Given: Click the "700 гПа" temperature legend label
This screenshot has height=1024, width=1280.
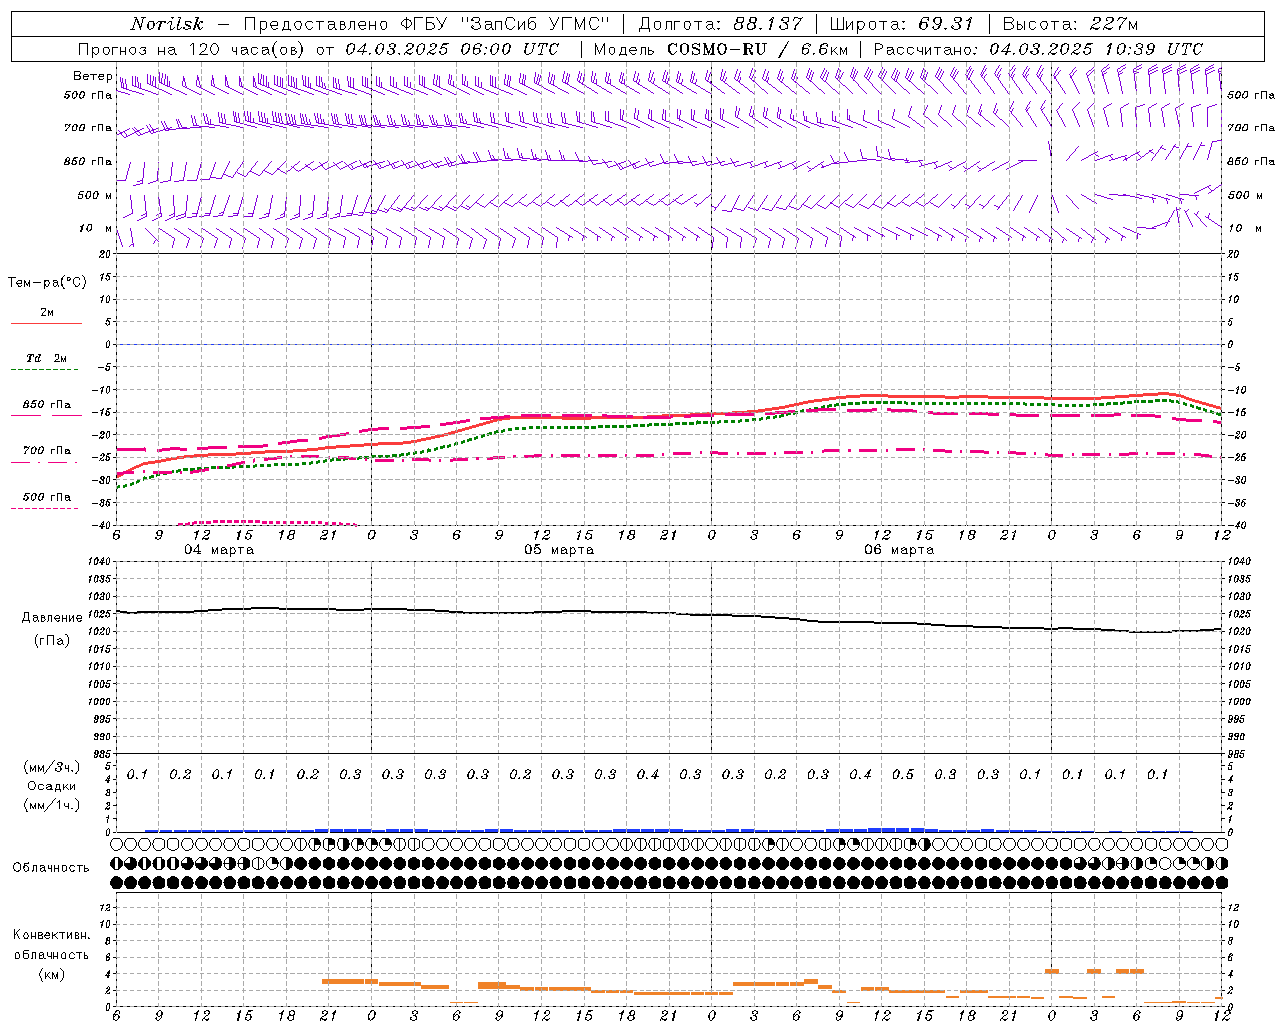Looking at the screenshot, I should point(47,451).
